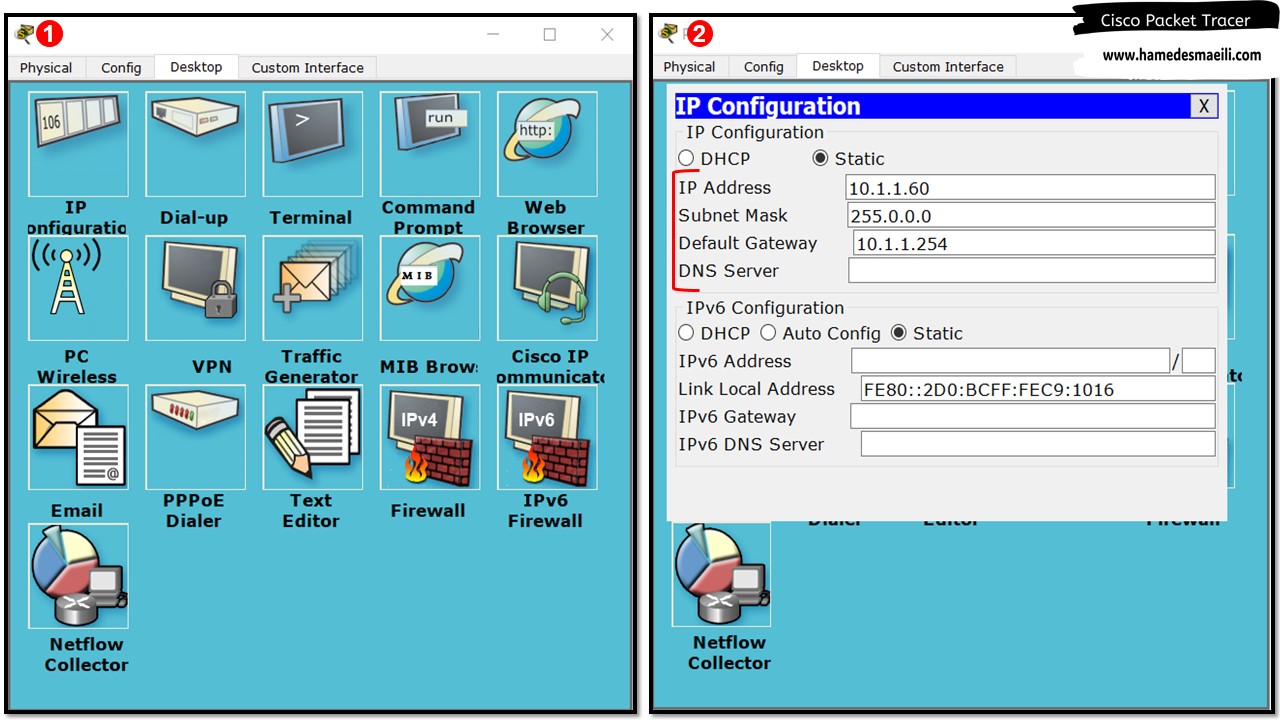
Task: Click the 'Subnet Mask' label
Action: tap(733, 215)
